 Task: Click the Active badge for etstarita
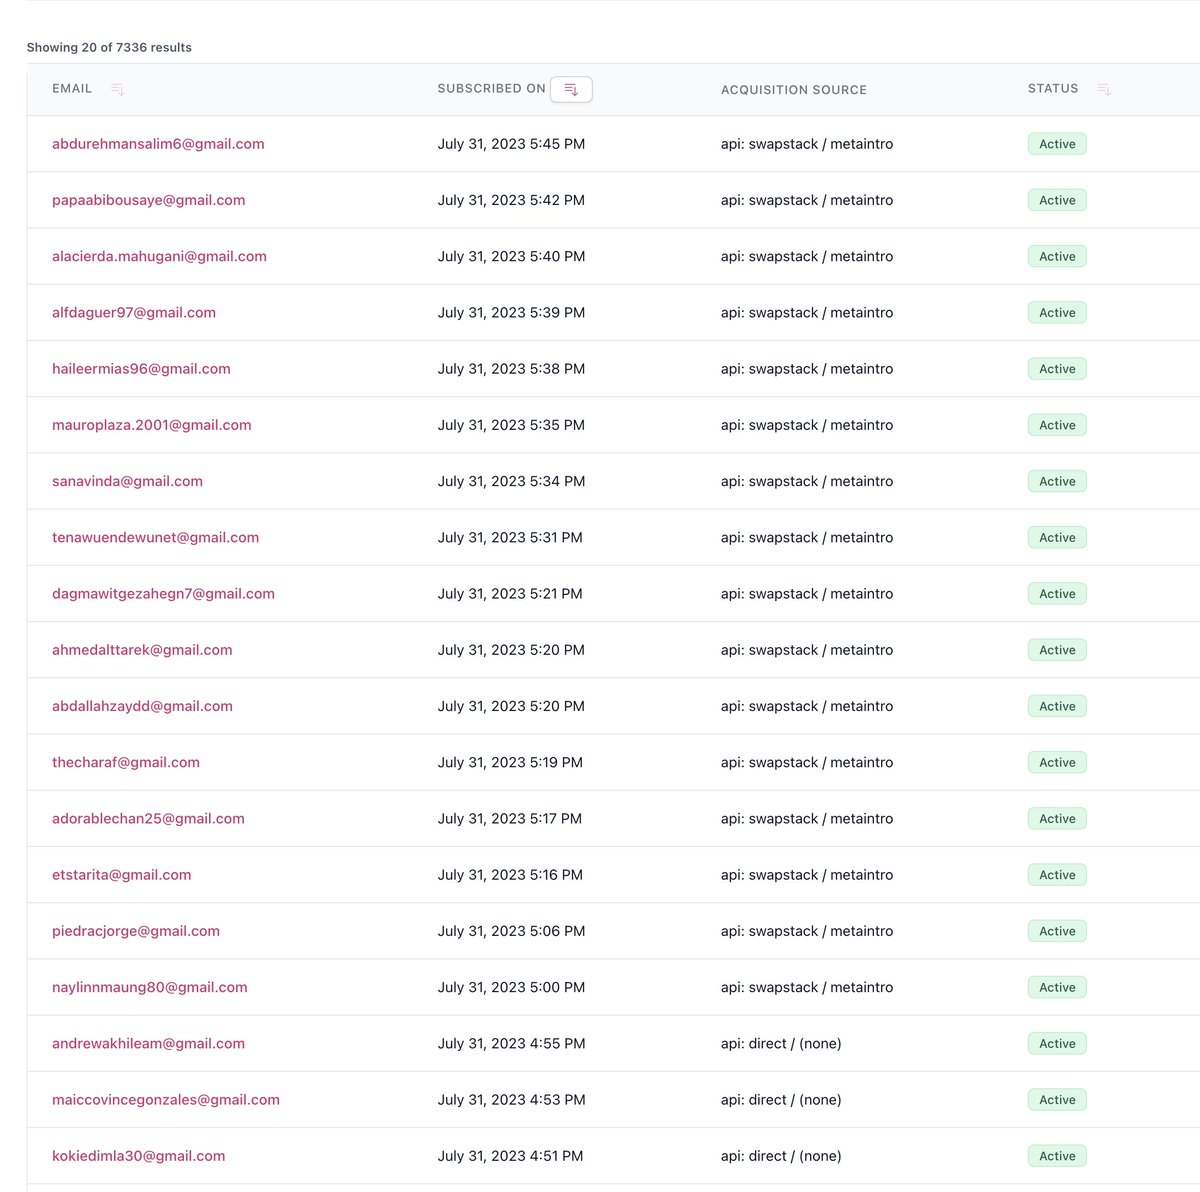1057,875
